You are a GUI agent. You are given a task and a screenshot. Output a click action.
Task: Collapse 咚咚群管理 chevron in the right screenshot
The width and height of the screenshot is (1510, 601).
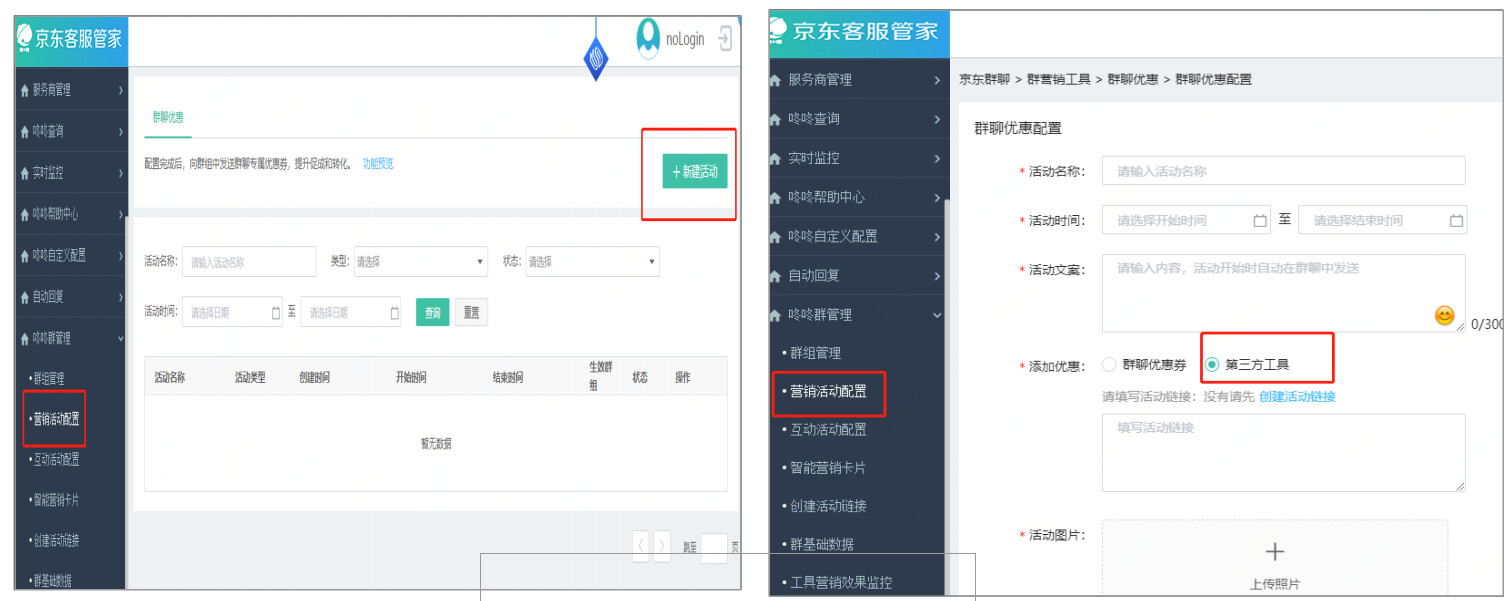(937, 315)
